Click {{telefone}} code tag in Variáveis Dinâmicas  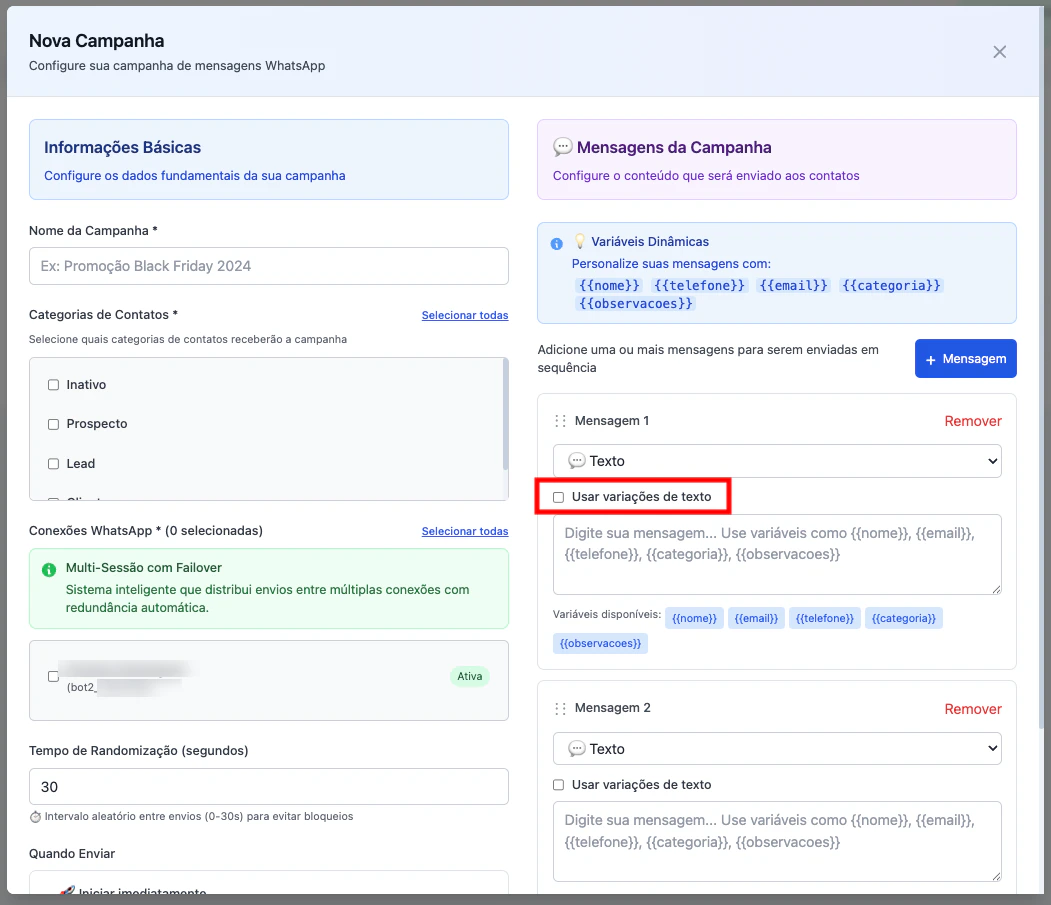click(699, 286)
